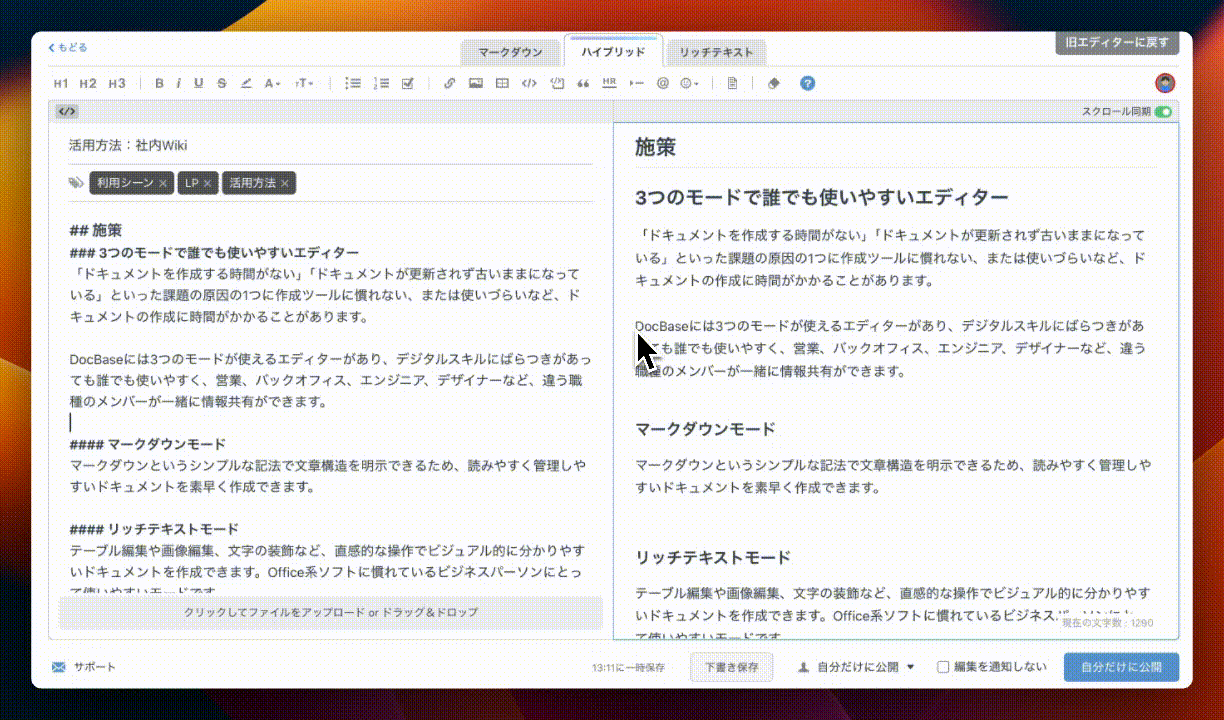Remove the LP tag with its × button
The height and width of the screenshot is (720, 1224).
(208, 183)
